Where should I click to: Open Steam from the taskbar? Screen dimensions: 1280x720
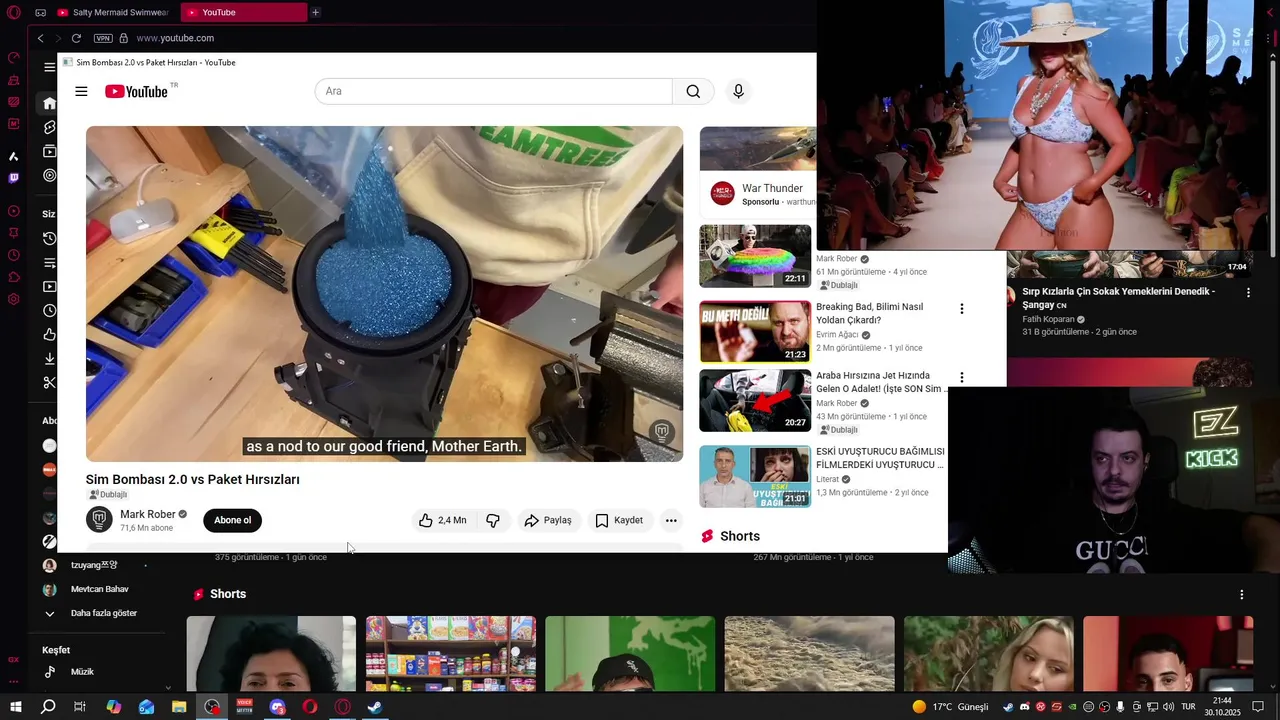coord(374,707)
